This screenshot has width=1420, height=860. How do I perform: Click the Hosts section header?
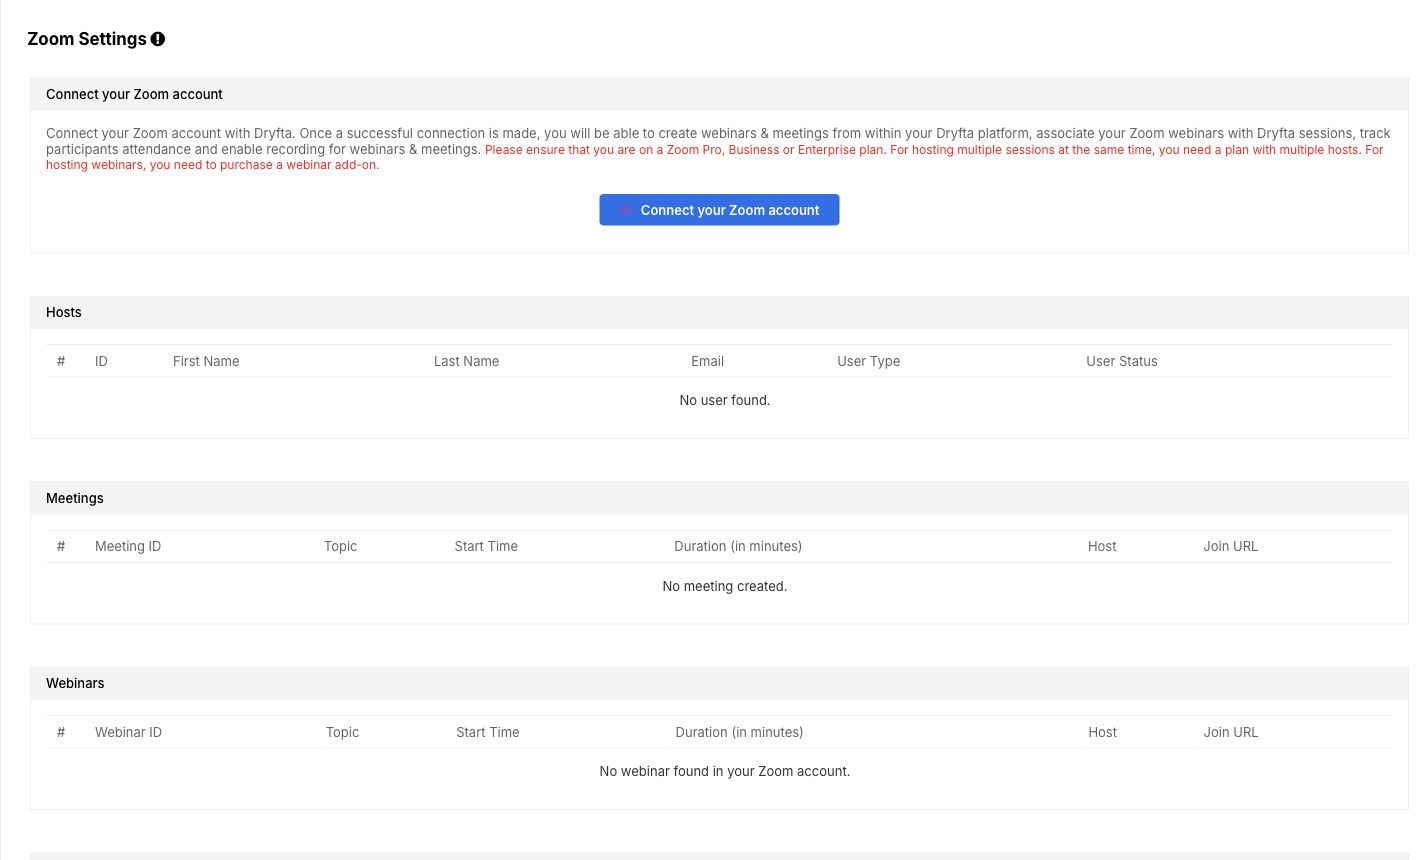click(719, 312)
